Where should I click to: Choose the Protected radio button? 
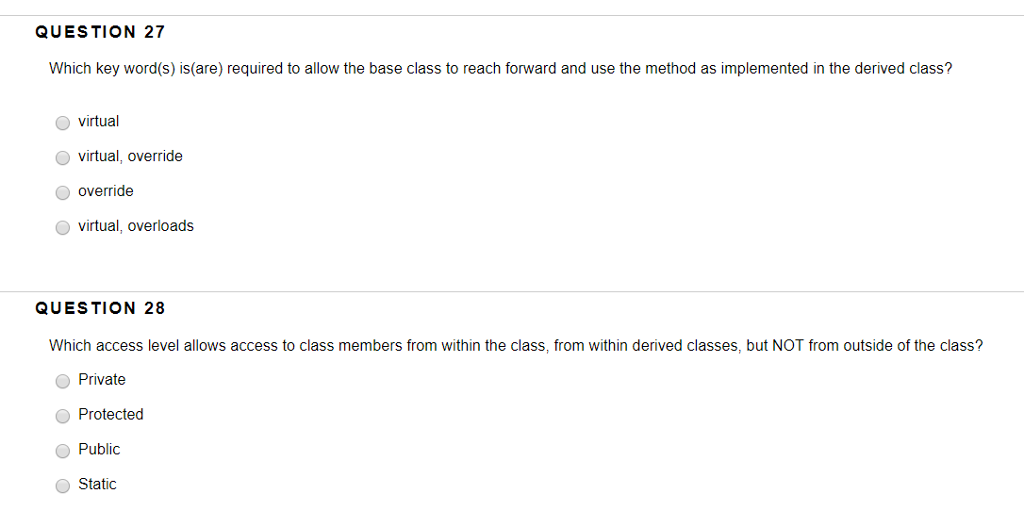pyautogui.click(x=63, y=416)
